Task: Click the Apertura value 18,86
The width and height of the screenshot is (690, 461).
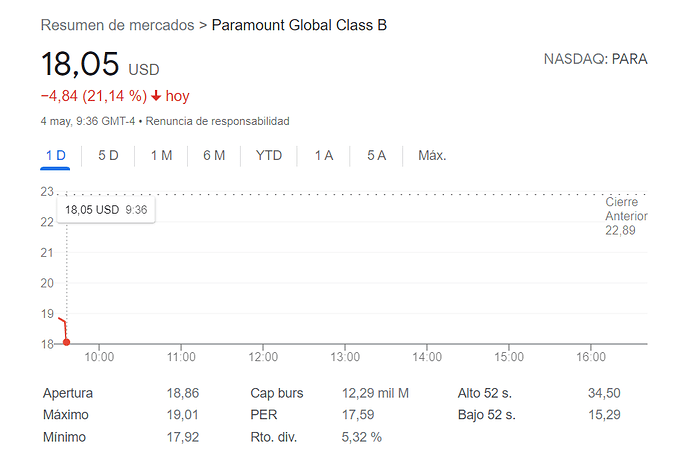Action: [x=183, y=393]
